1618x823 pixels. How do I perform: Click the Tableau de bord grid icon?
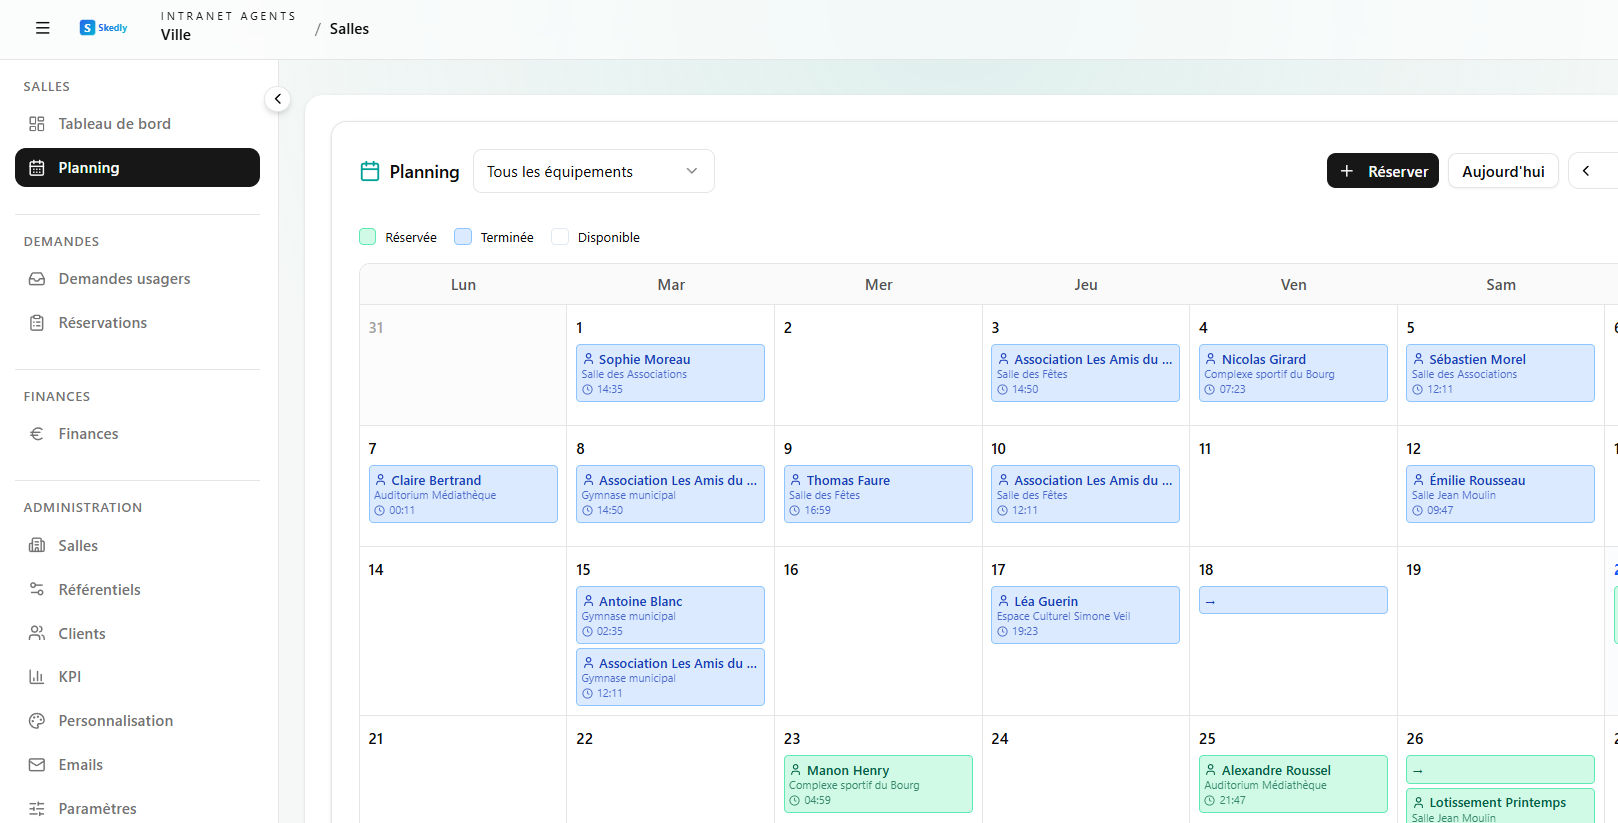tap(37, 124)
